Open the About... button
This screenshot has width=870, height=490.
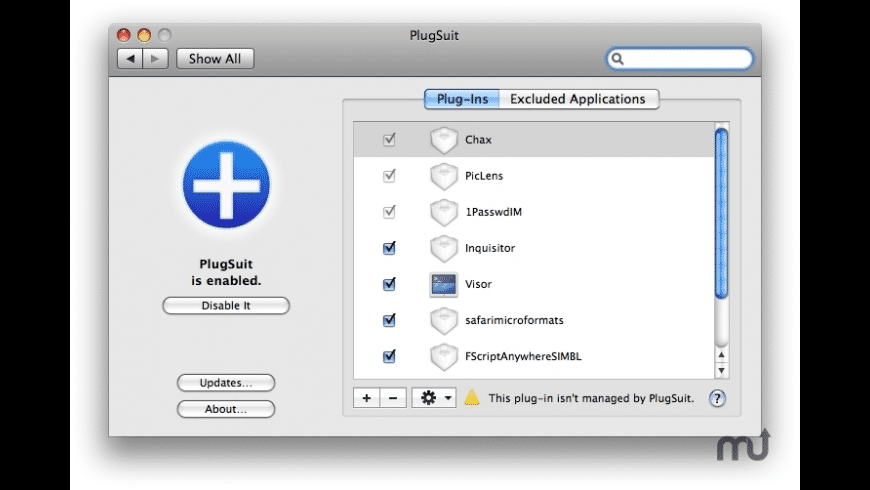[226, 409]
